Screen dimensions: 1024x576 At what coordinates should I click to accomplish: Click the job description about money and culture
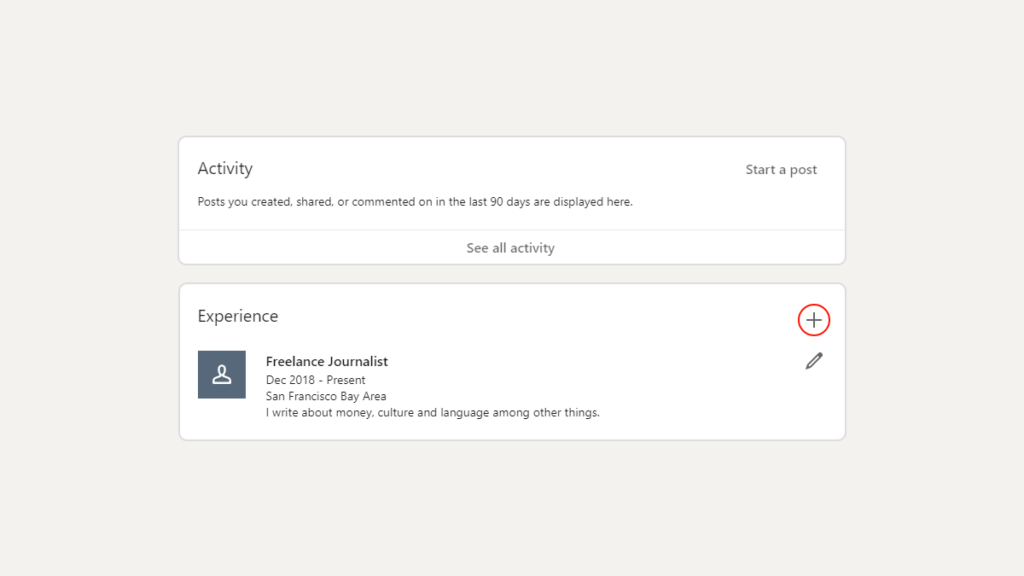tap(432, 413)
